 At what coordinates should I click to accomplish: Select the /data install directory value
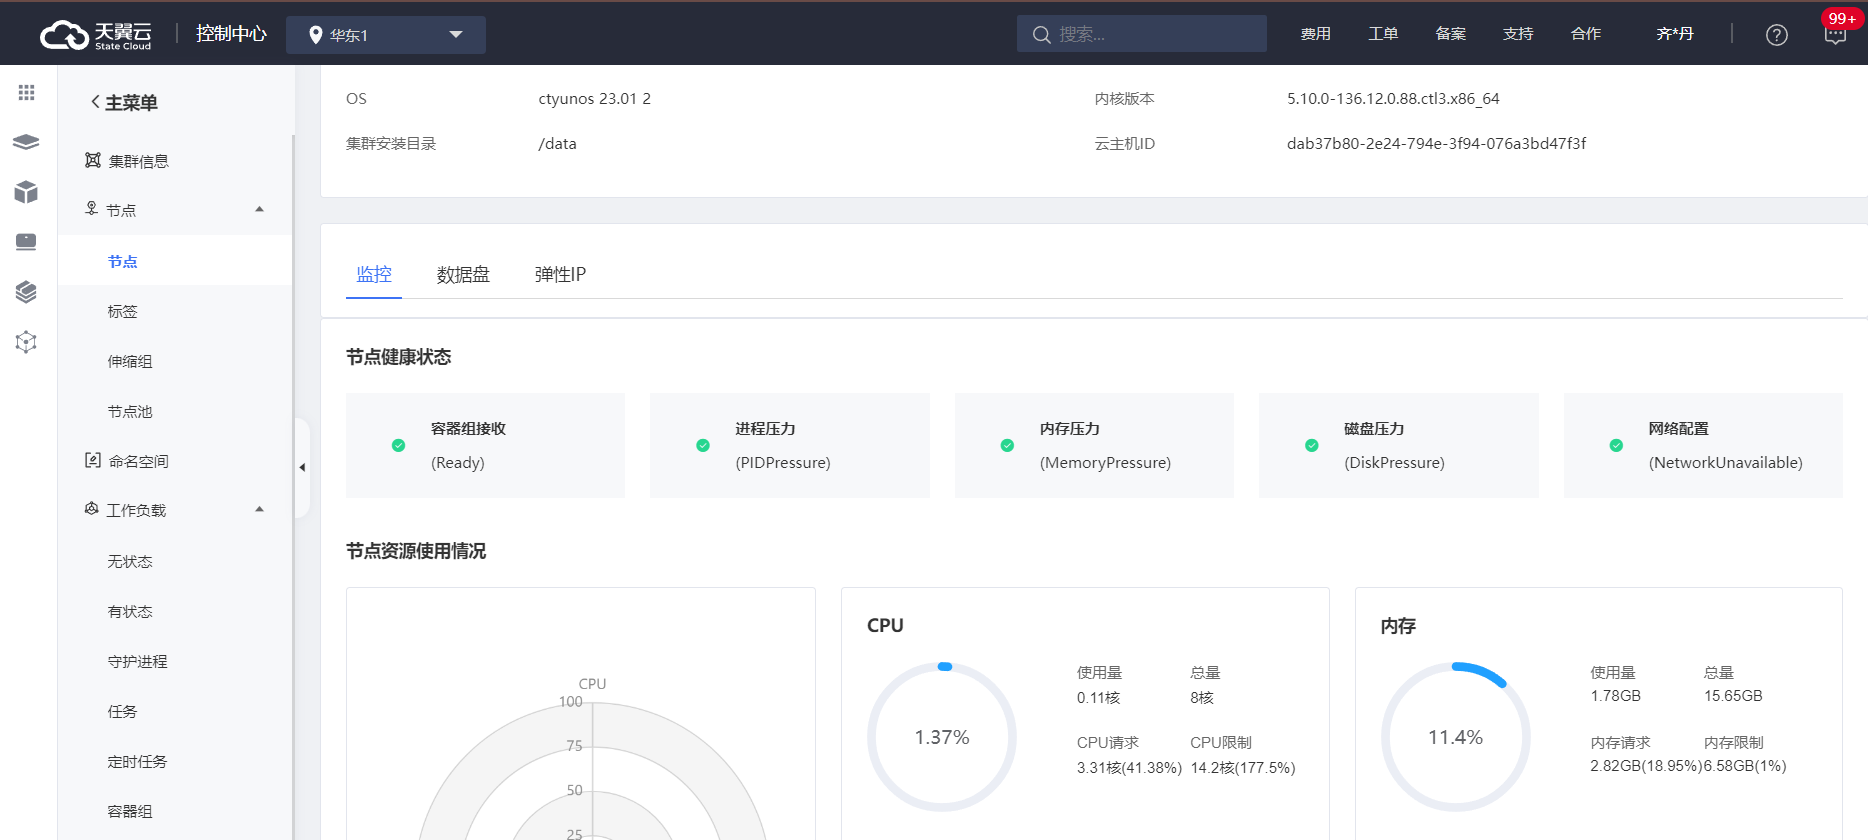click(557, 143)
